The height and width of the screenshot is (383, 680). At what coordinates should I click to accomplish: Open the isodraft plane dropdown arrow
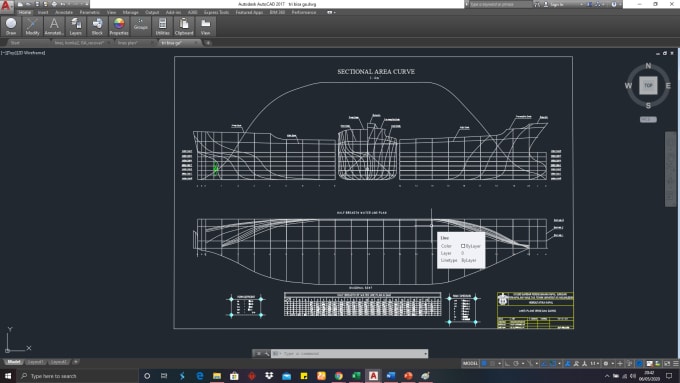point(537,363)
